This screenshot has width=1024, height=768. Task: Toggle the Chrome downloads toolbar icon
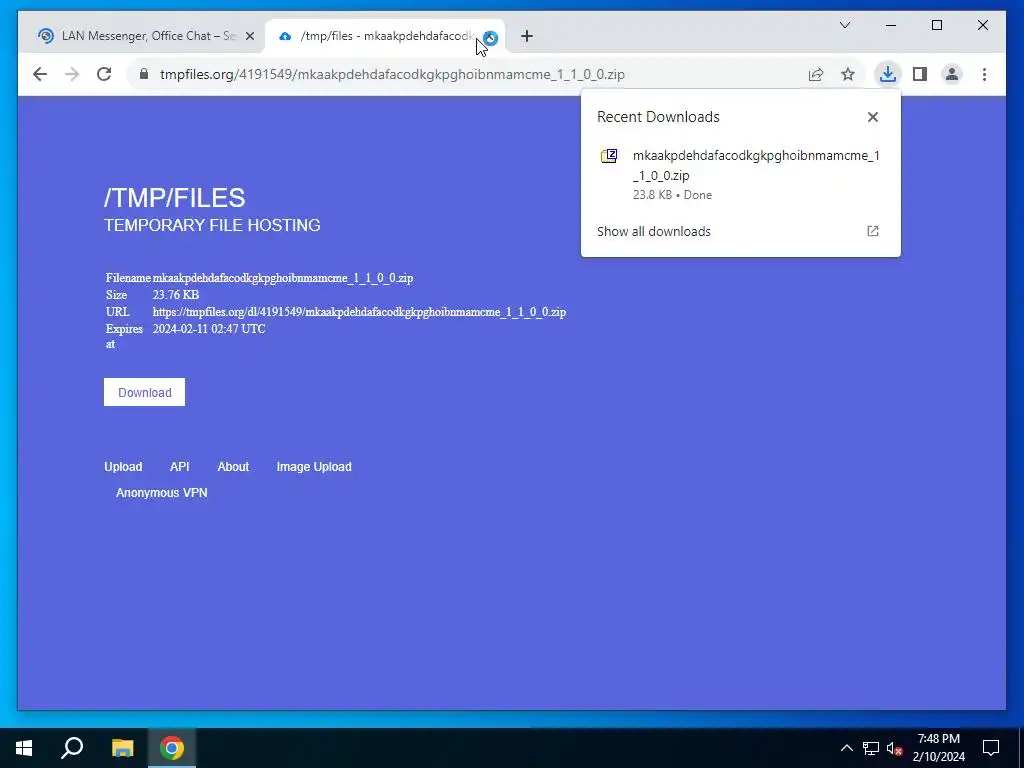point(888,74)
